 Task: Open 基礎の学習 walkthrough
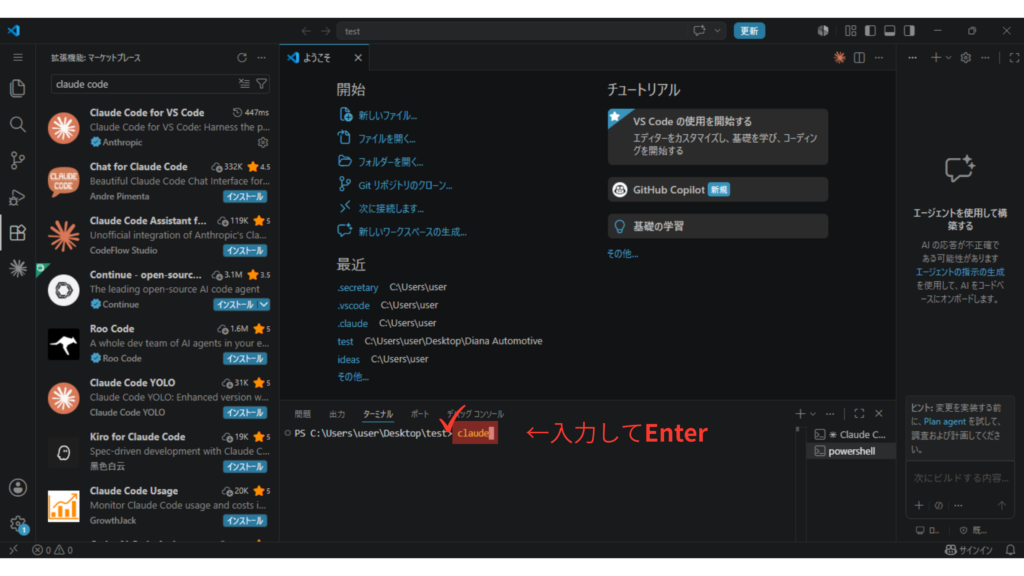[x=718, y=226]
